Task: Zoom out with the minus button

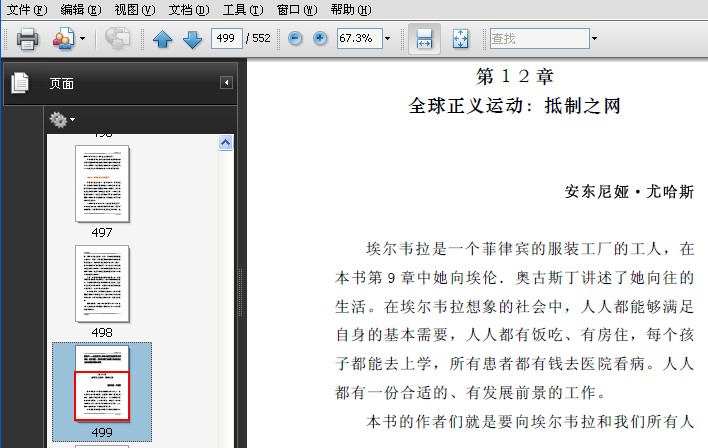Action: (295, 38)
